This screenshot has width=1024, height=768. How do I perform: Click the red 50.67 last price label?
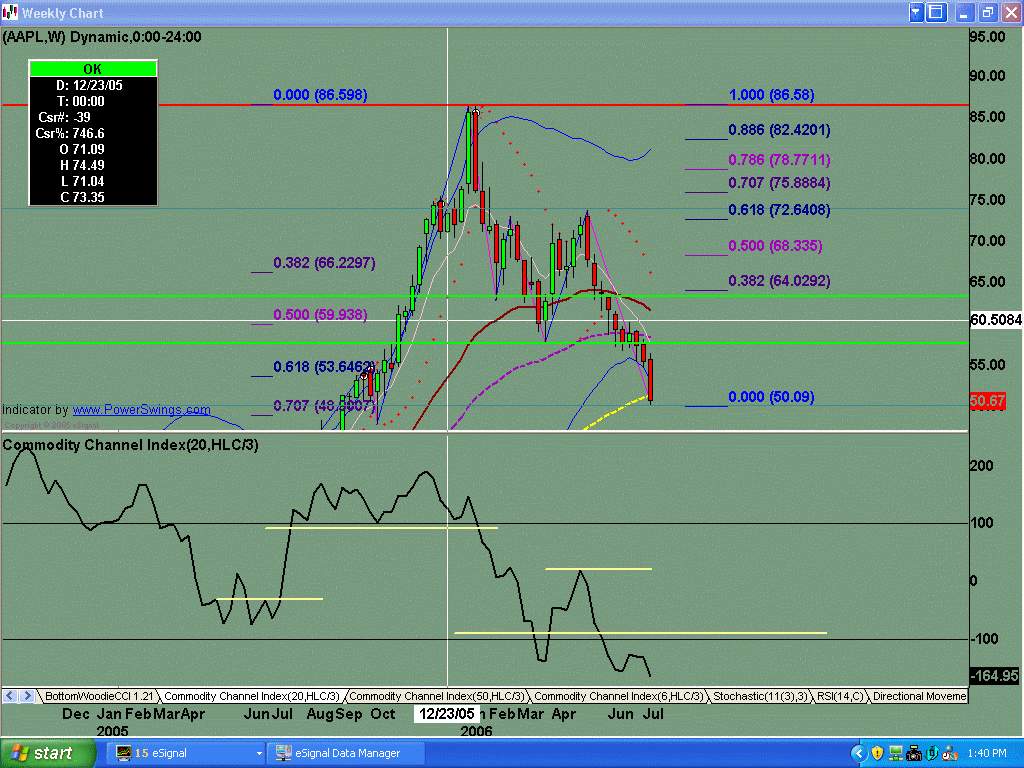tap(987, 400)
